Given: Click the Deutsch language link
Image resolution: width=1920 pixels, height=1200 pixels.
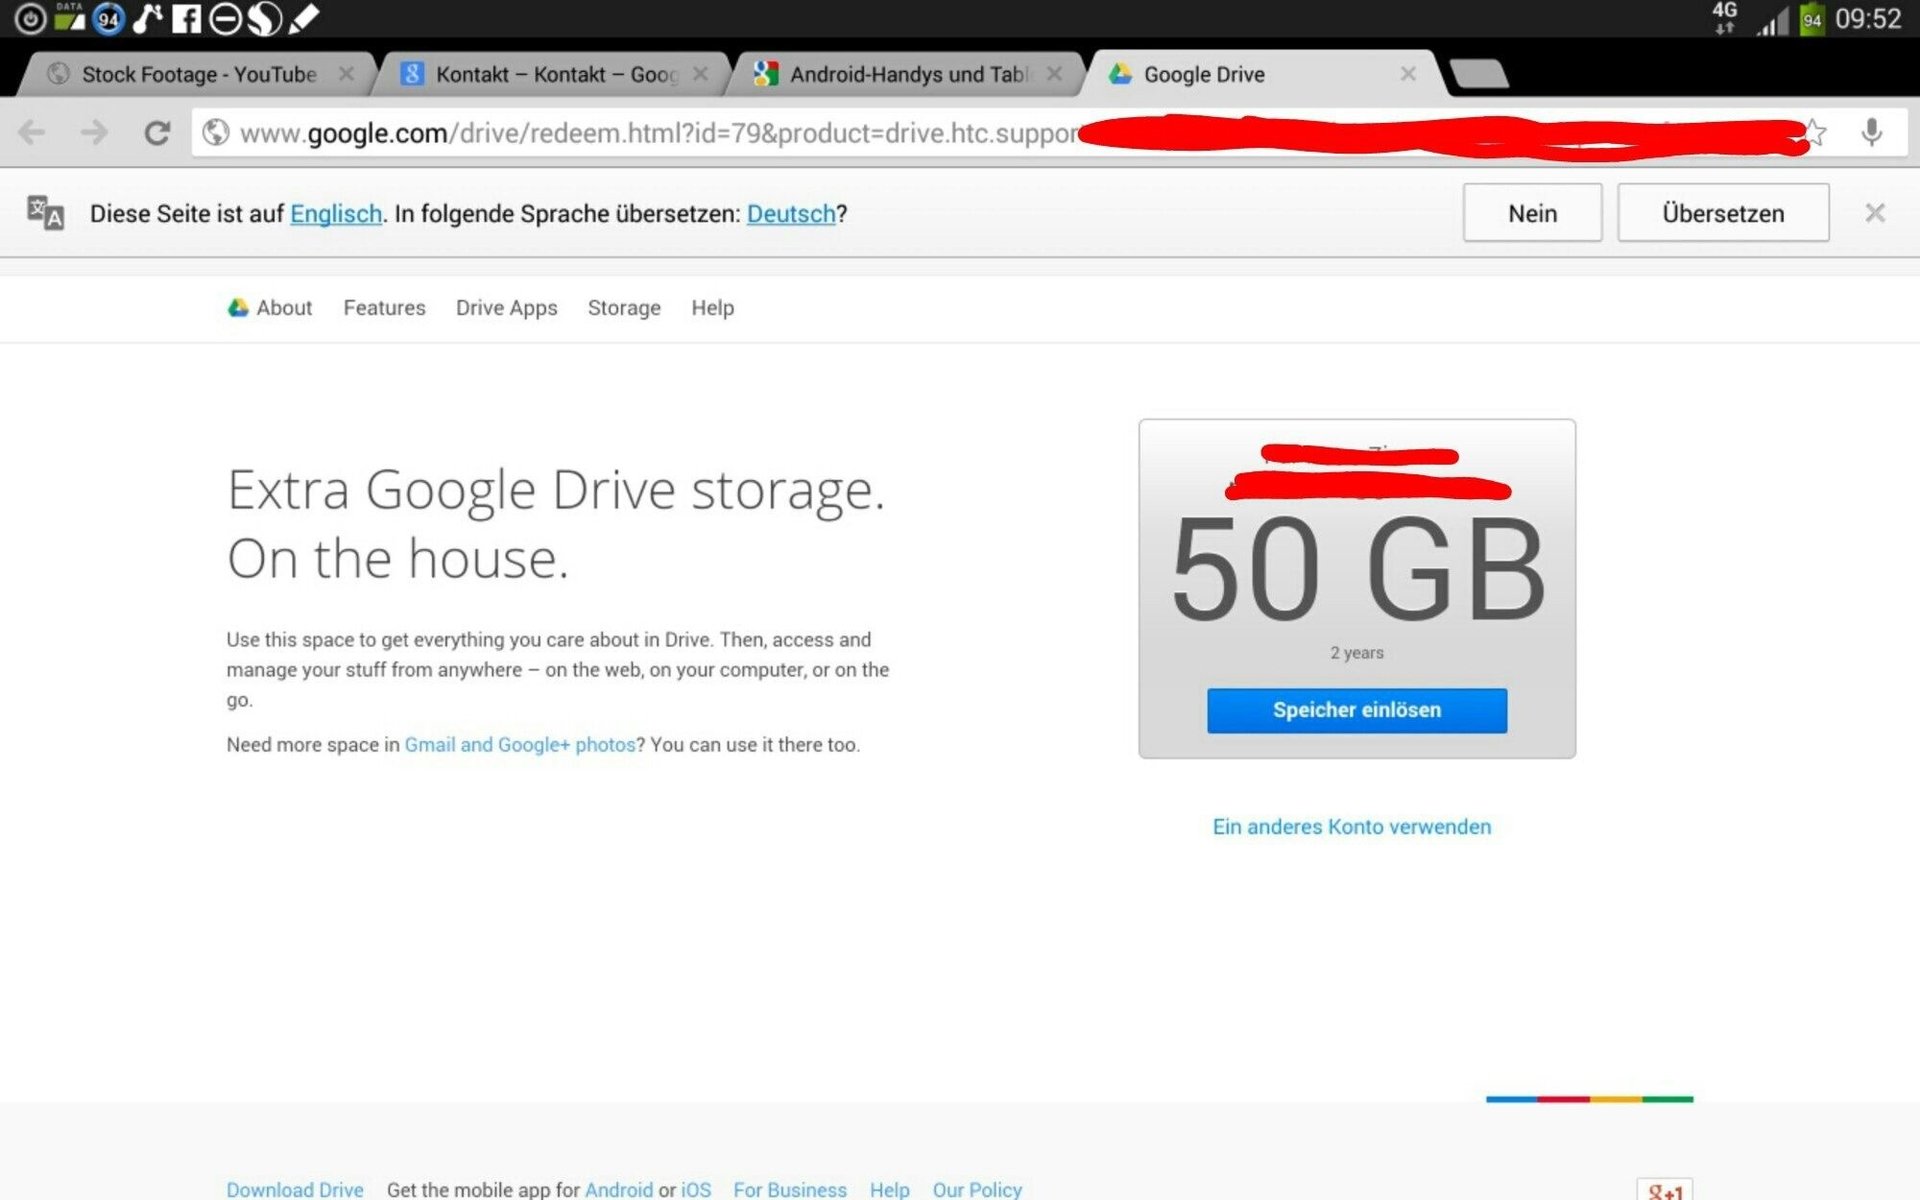Looking at the screenshot, I should click(791, 214).
